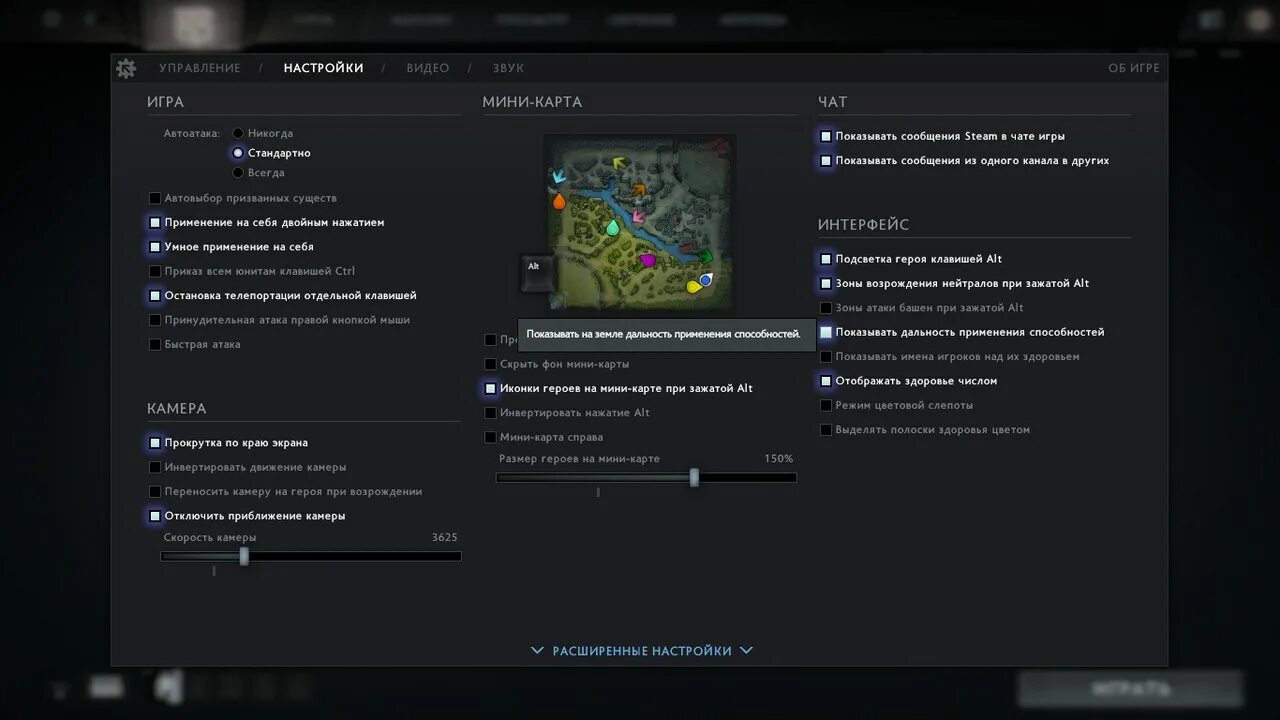Toggle Быстрая атака checkbox
The width and height of the screenshot is (1280, 720).
[155, 344]
